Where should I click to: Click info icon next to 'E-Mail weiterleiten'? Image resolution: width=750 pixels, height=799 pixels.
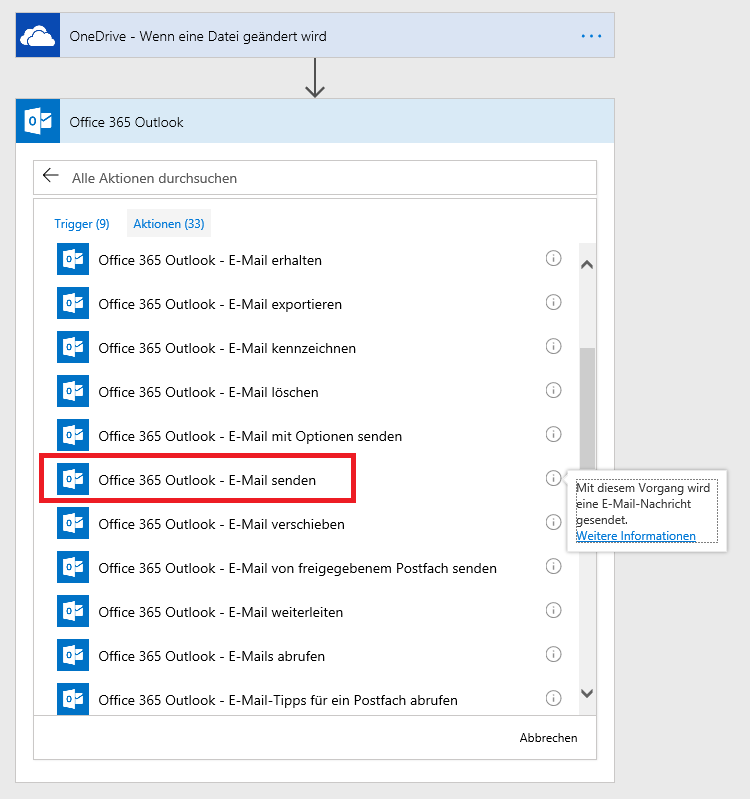tap(553, 610)
